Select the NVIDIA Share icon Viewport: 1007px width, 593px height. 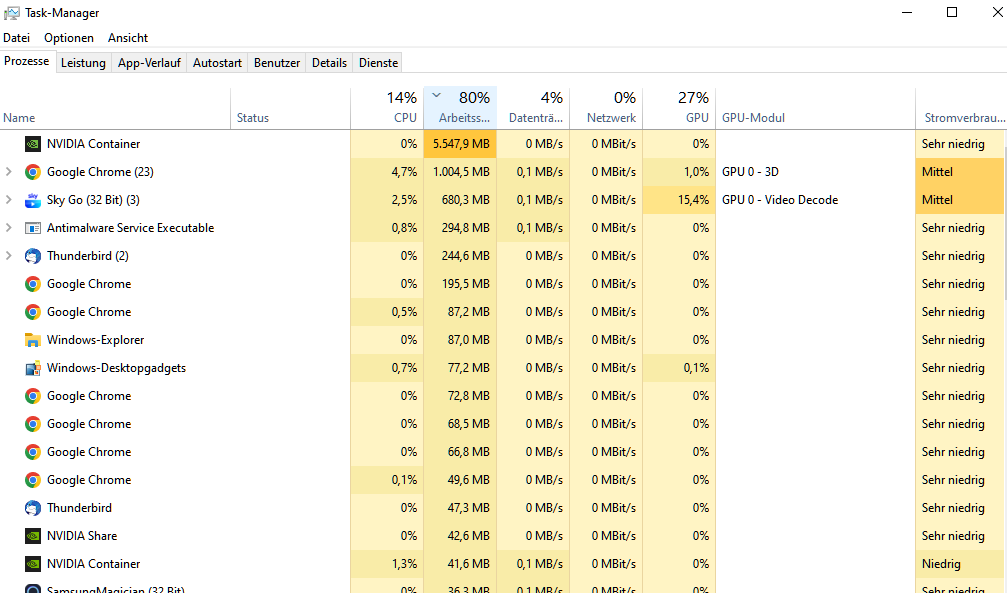click(x=33, y=536)
